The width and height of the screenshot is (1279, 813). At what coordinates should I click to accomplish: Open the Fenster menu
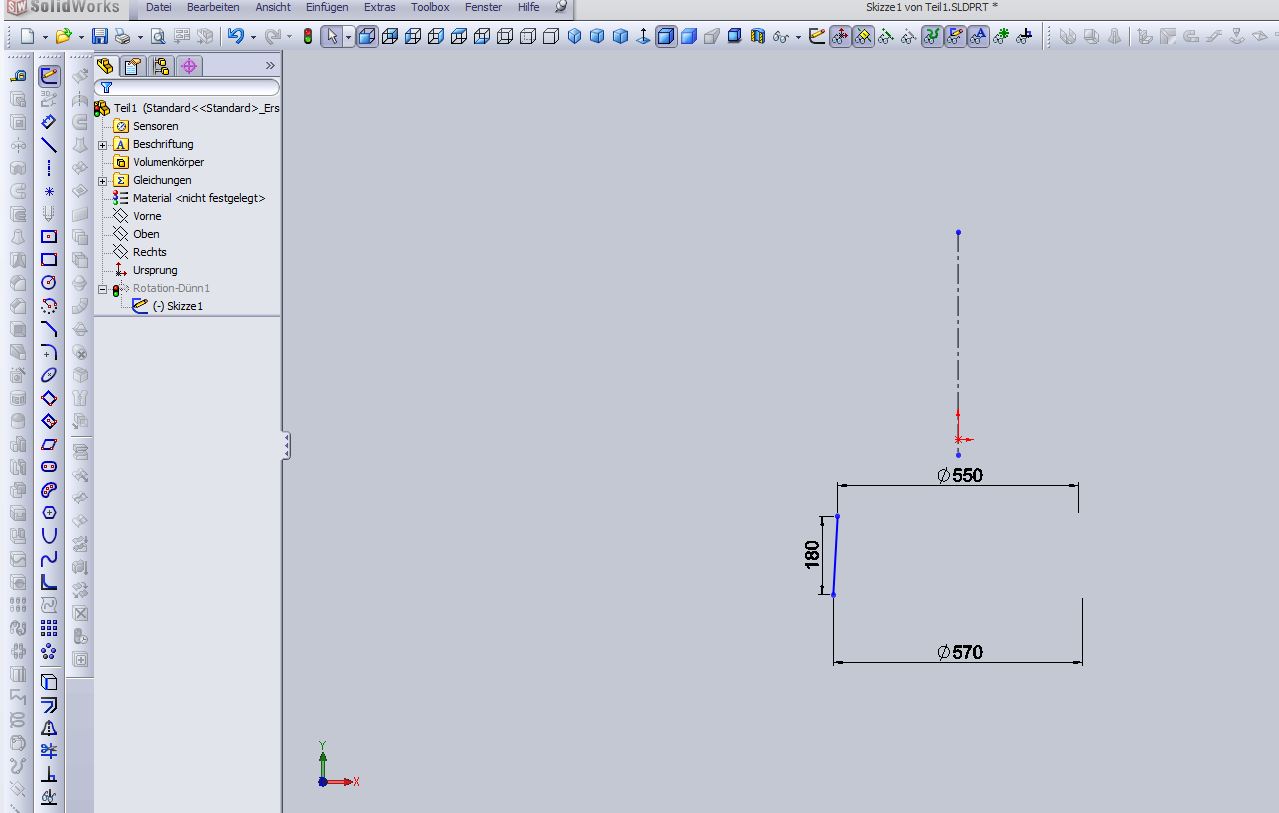(x=483, y=7)
